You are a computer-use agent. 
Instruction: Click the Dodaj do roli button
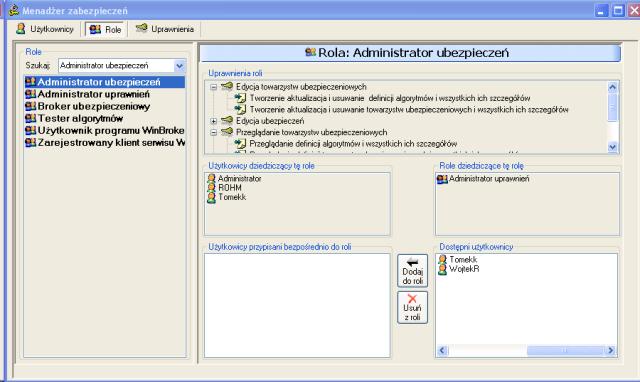412,271
